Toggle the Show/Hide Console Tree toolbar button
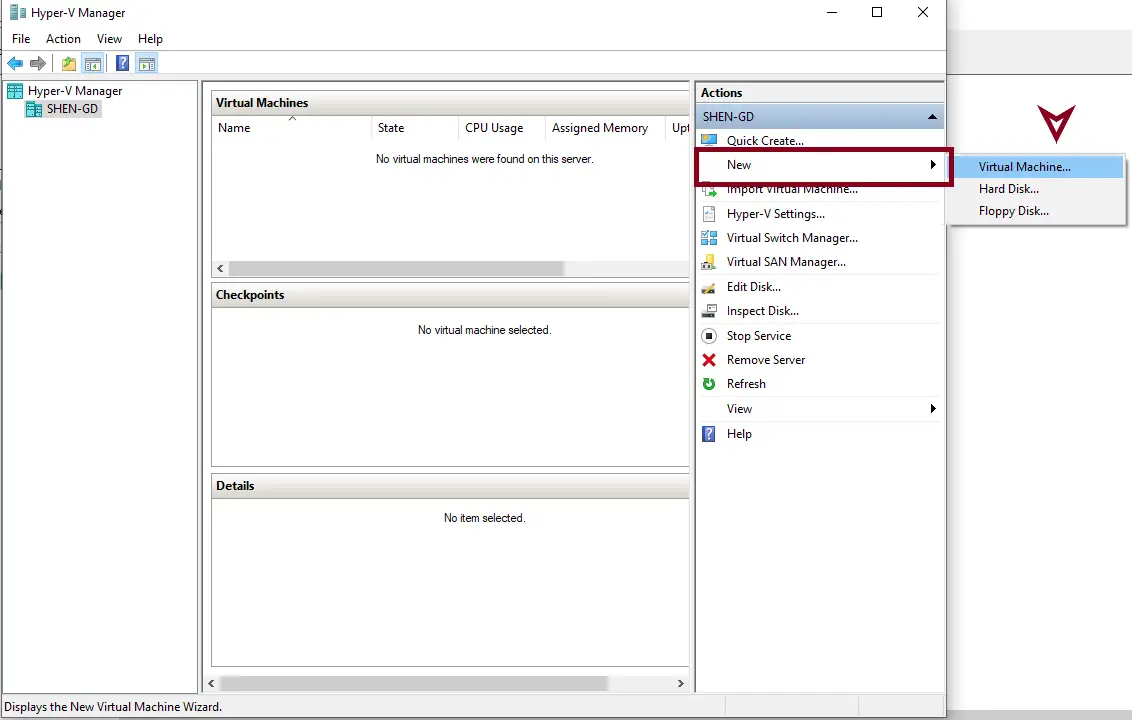This screenshot has width=1132, height=720. tap(93, 64)
